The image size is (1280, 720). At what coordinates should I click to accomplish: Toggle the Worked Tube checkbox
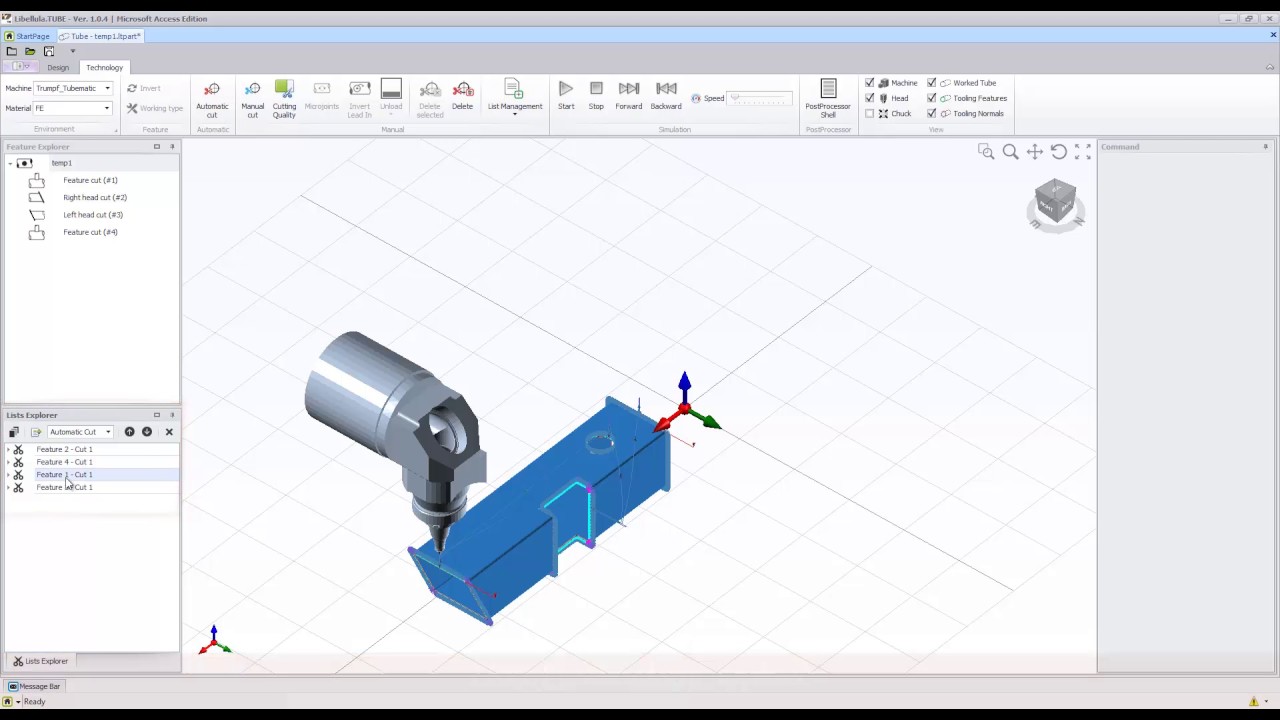point(932,83)
